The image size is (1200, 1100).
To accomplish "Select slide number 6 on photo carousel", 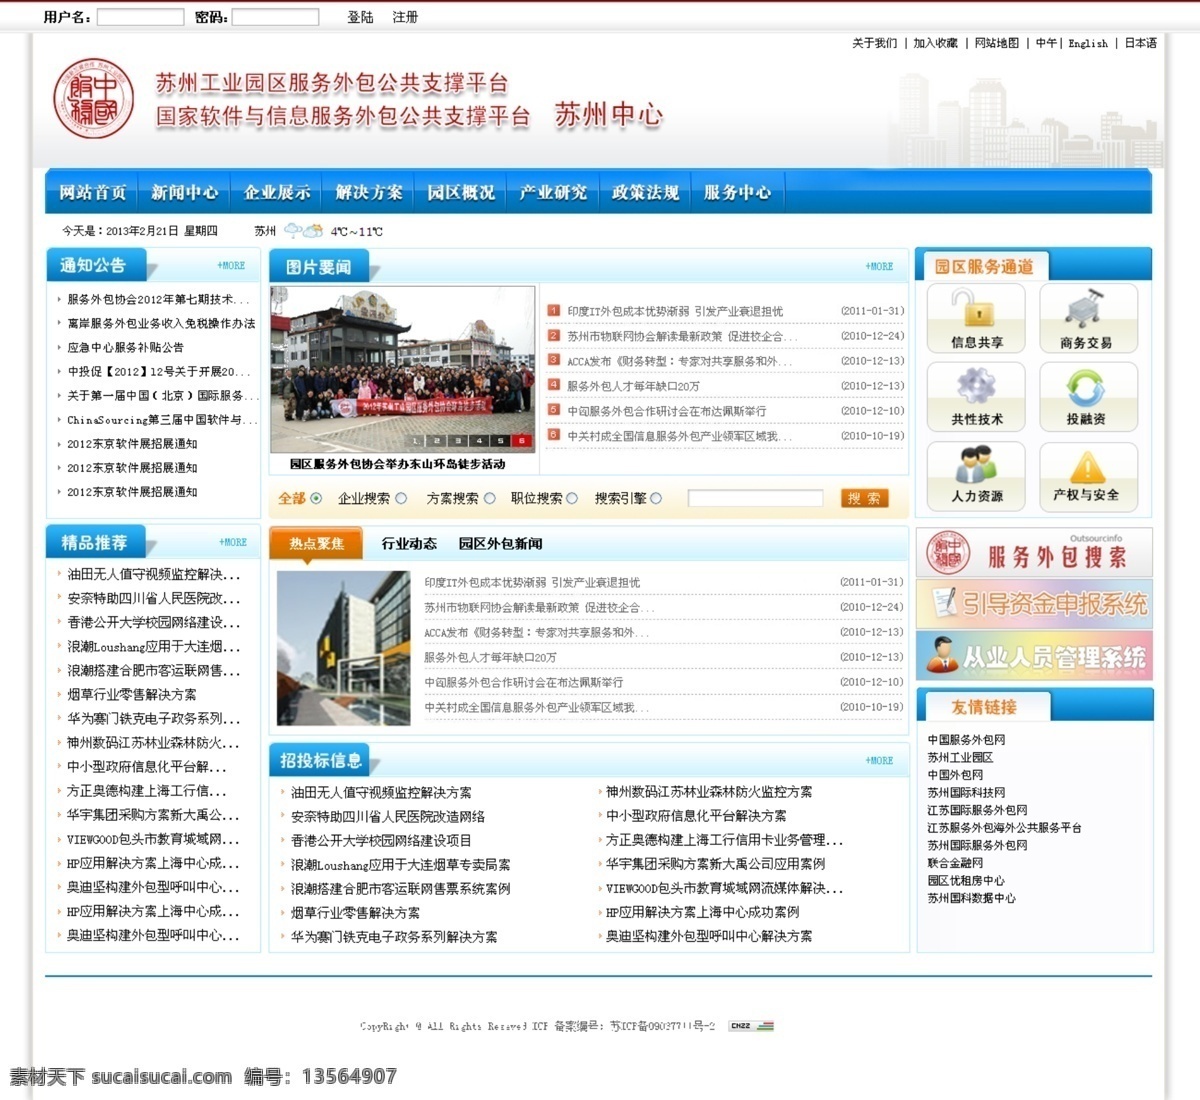I will pyautogui.click(x=522, y=440).
